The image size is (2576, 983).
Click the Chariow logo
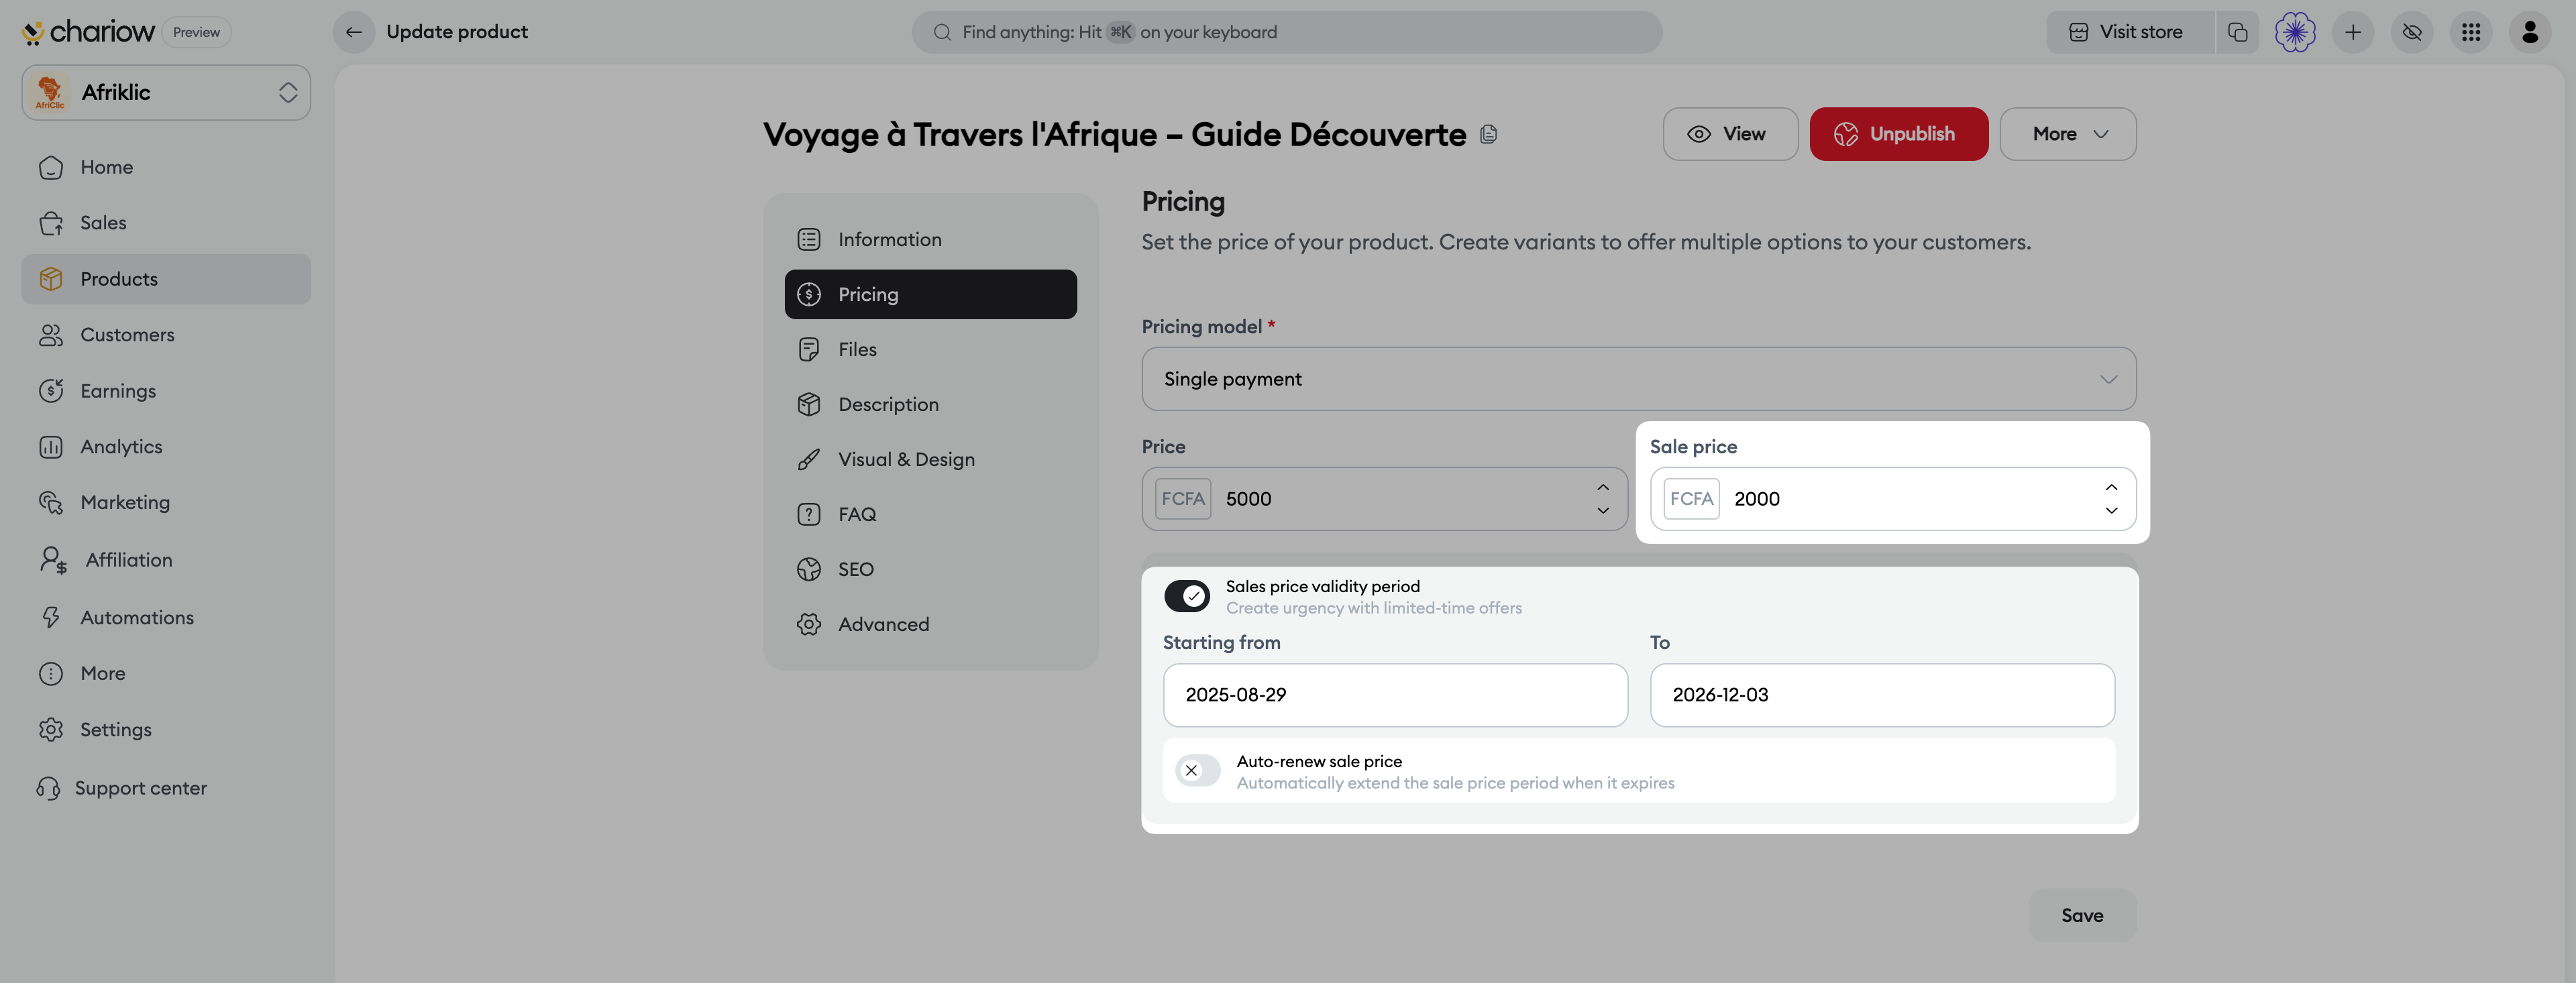click(x=88, y=32)
